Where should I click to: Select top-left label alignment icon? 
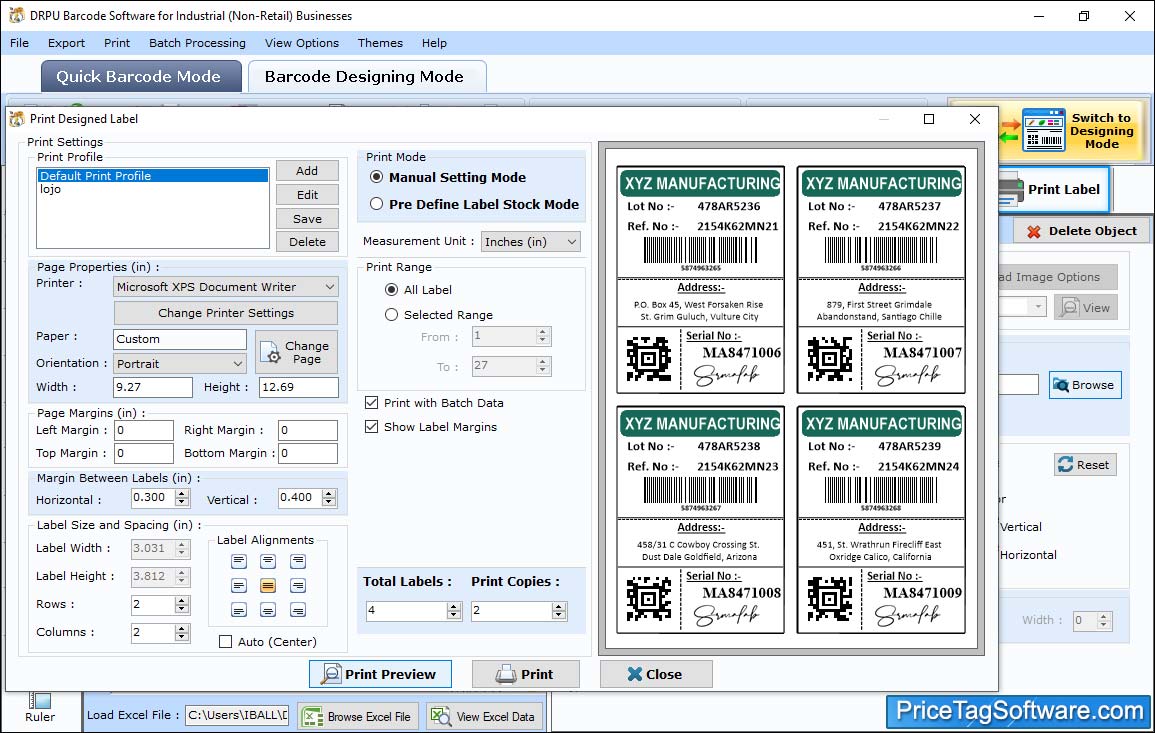pyautogui.click(x=239, y=562)
